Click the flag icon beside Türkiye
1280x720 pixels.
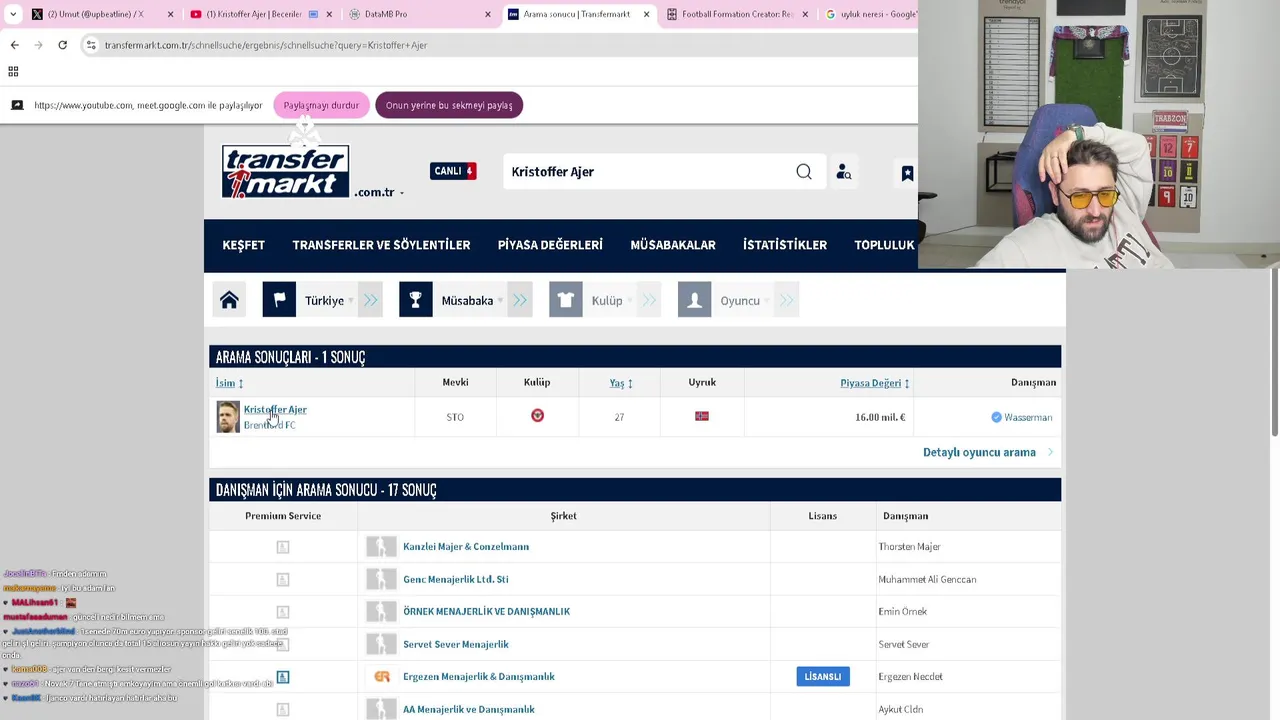click(279, 300)
